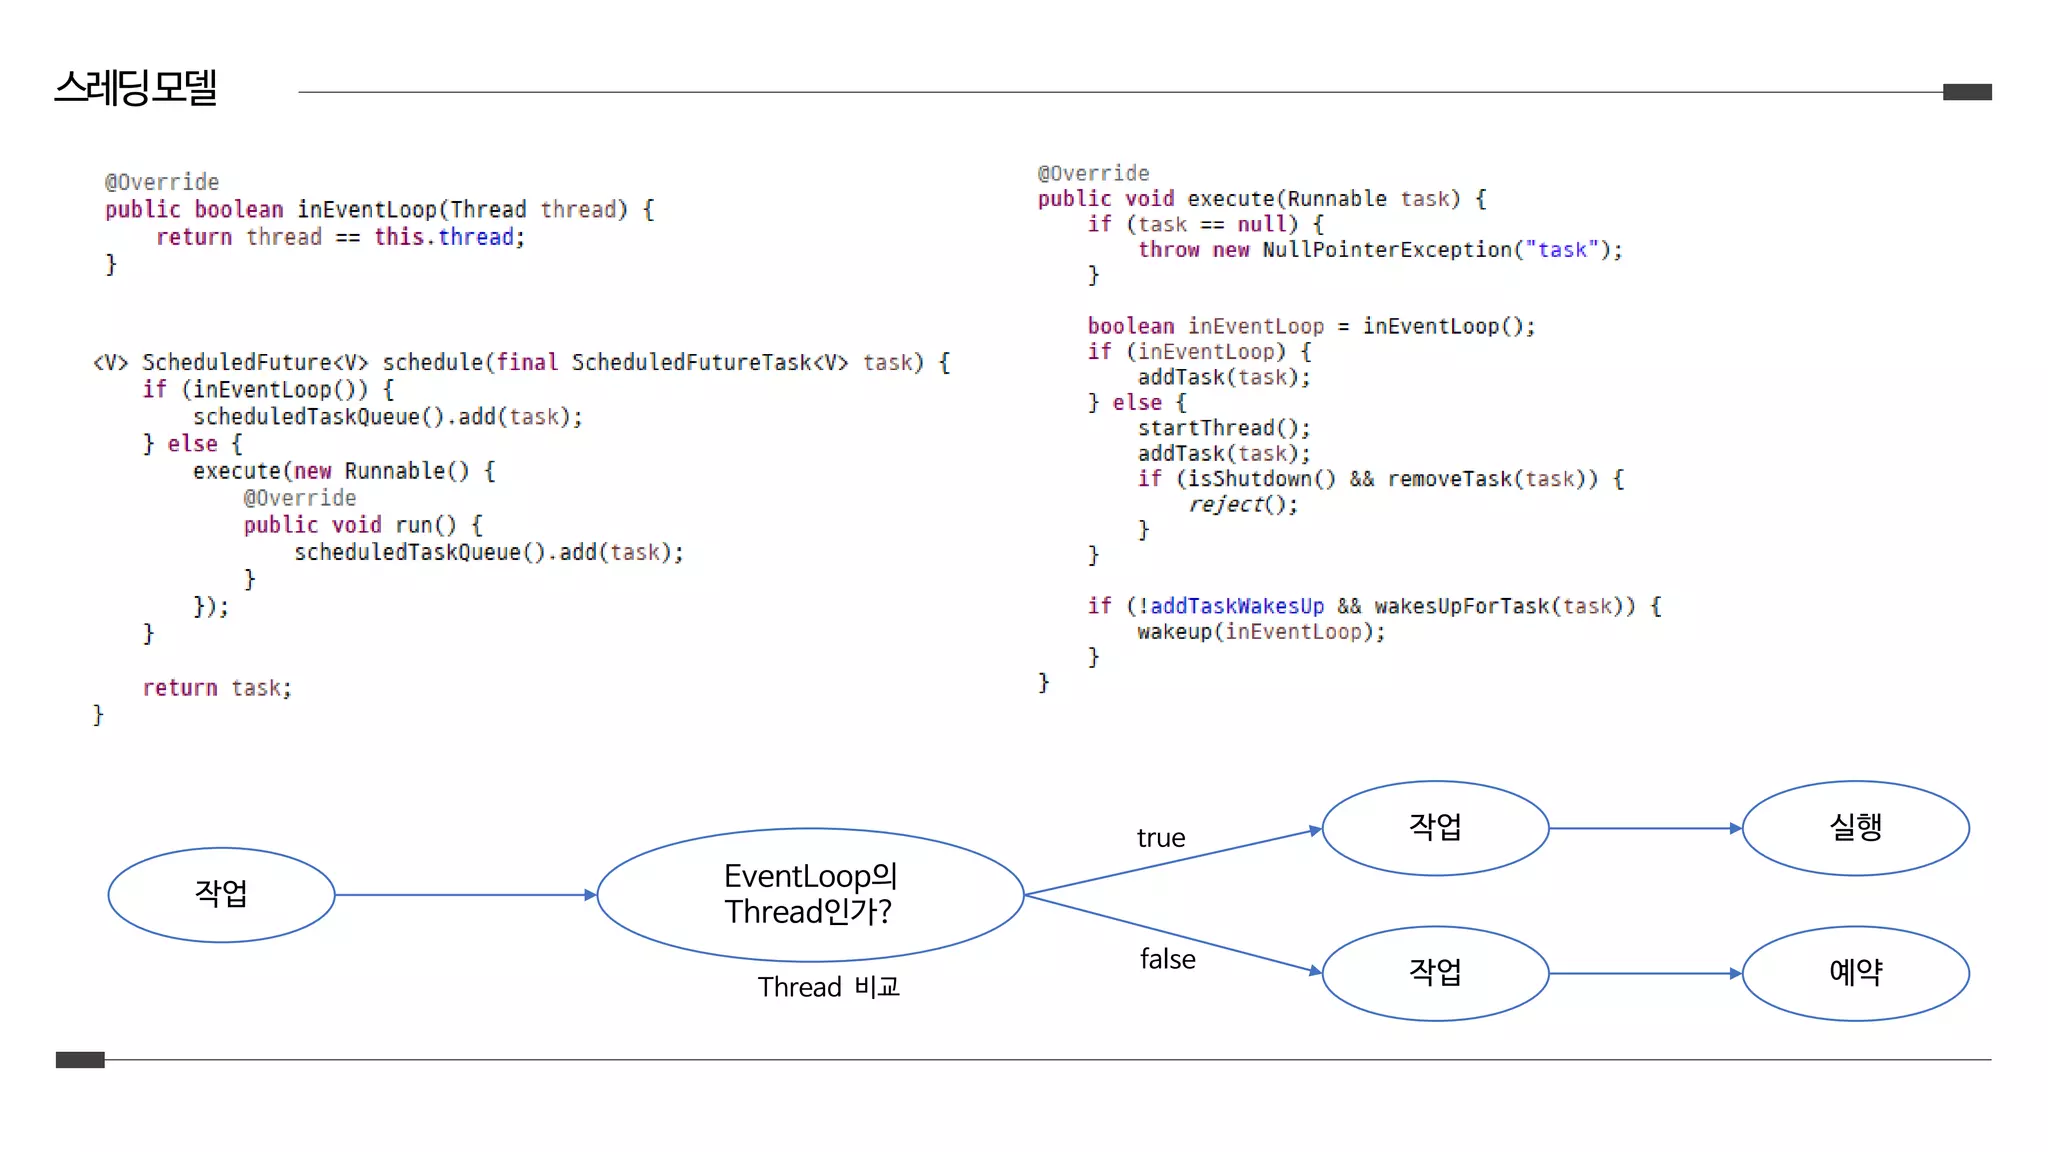Click the slide title 스레딩모델
2048x1152 pixels.
(x=136, y=88)
